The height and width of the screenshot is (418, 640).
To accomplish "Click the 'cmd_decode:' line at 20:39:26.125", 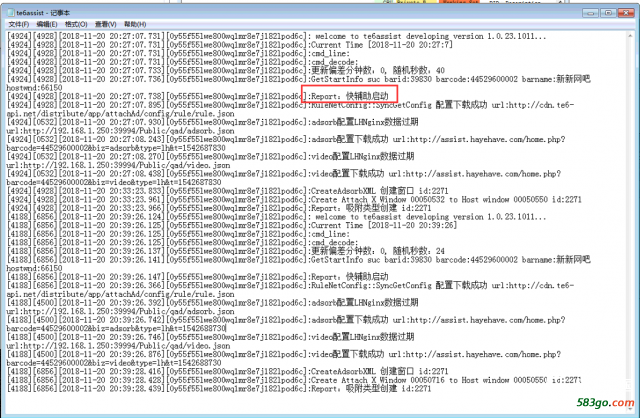I will tap(182, 242).
